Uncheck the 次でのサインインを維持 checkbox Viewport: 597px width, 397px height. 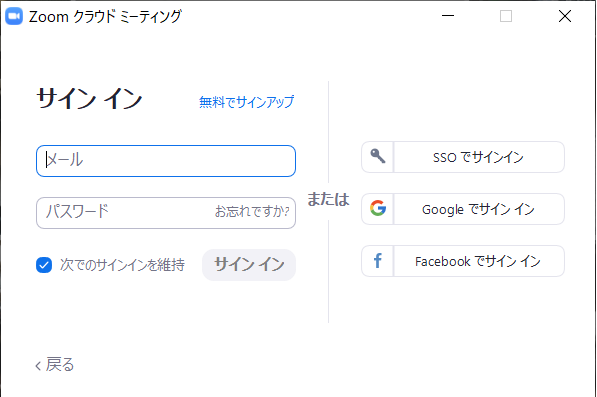pos(44,265)
